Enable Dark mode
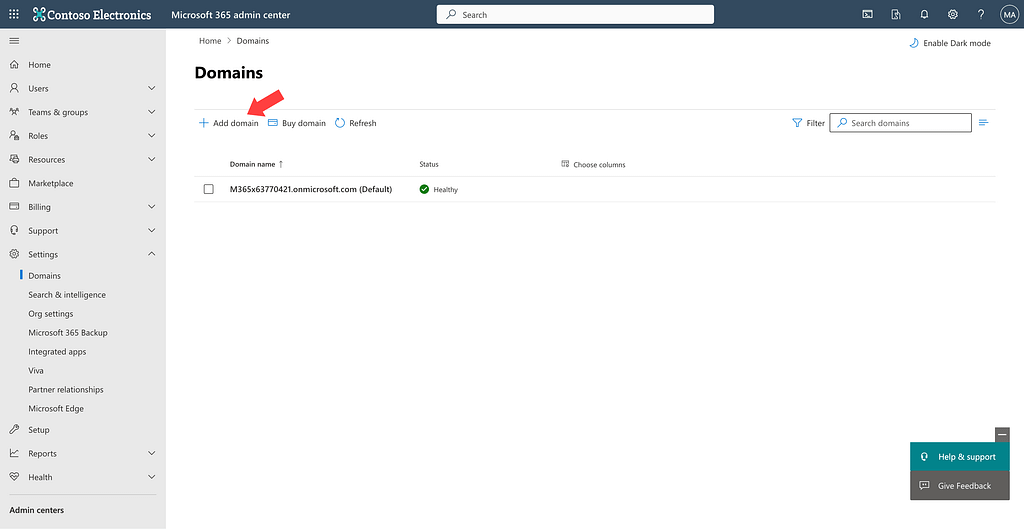Image resolution: width=1024 pixels, height=530 pixels. coord(950,44)
